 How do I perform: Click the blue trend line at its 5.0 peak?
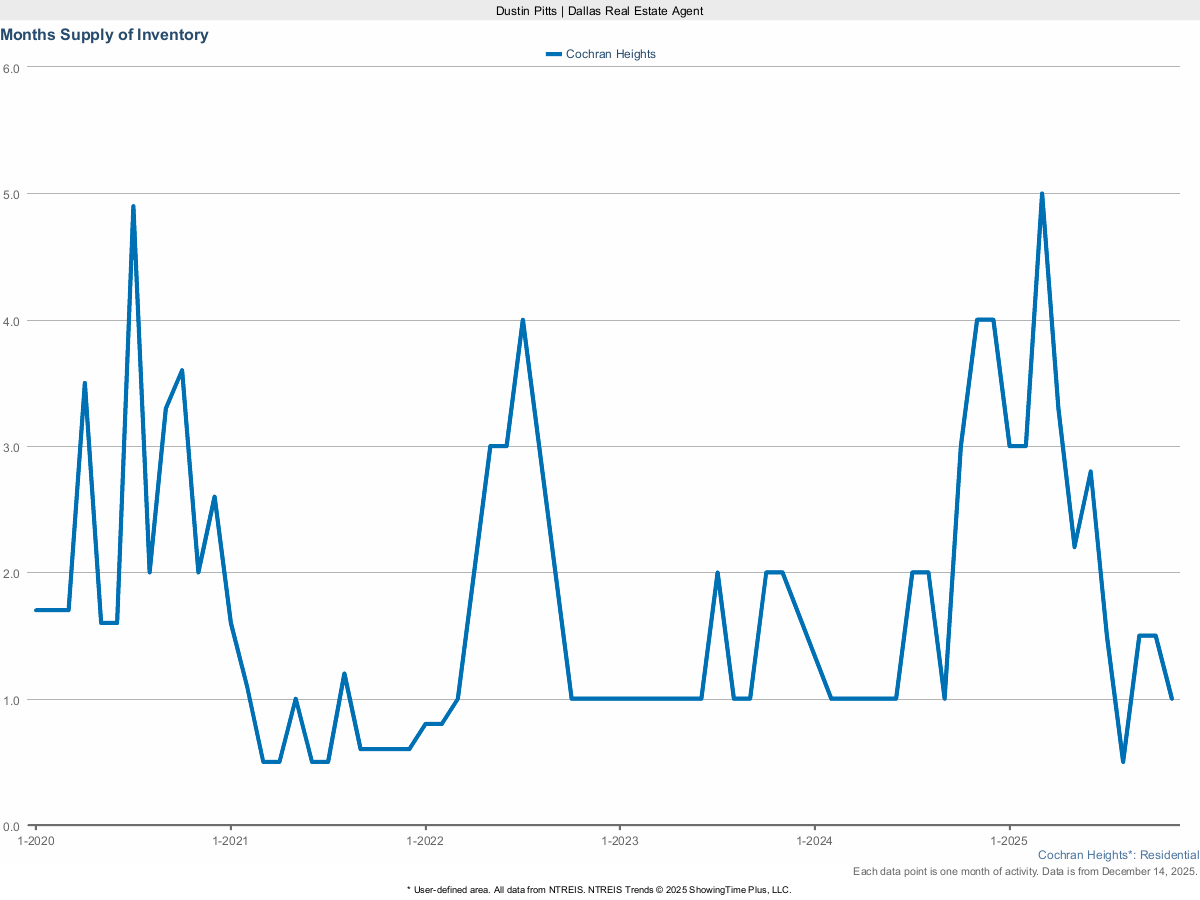click(x=1041, y=192)
